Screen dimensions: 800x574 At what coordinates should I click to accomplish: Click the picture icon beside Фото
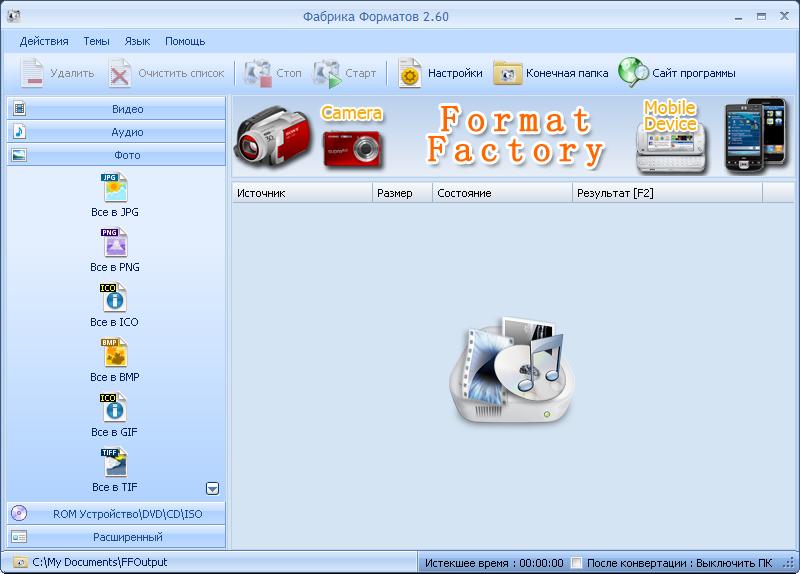coord(19,155)
